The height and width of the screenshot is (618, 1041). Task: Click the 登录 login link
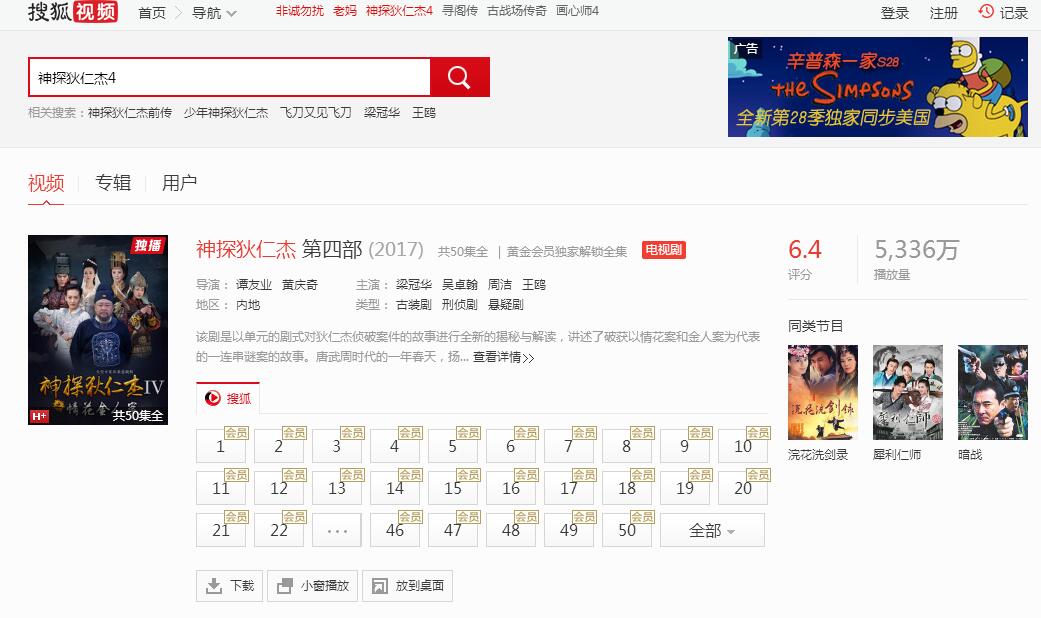click(x=895, y=13)
